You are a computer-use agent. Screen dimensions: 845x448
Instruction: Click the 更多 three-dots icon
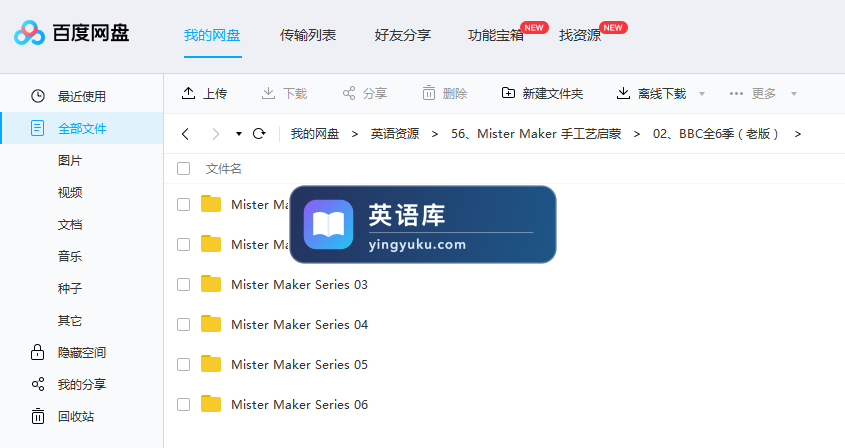click(x=736, y=93)
